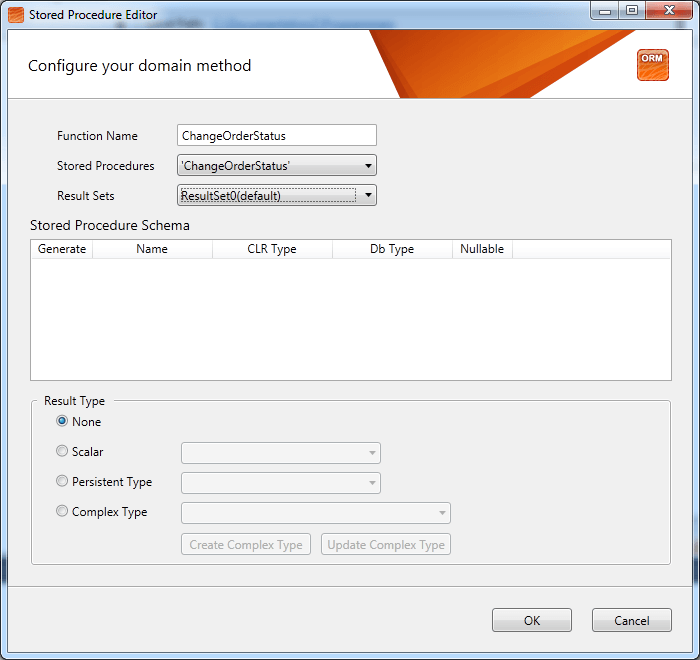This screenshot has width=700, height=660.
Task: Choose the Persistent Type radio button
Action: 62,481
